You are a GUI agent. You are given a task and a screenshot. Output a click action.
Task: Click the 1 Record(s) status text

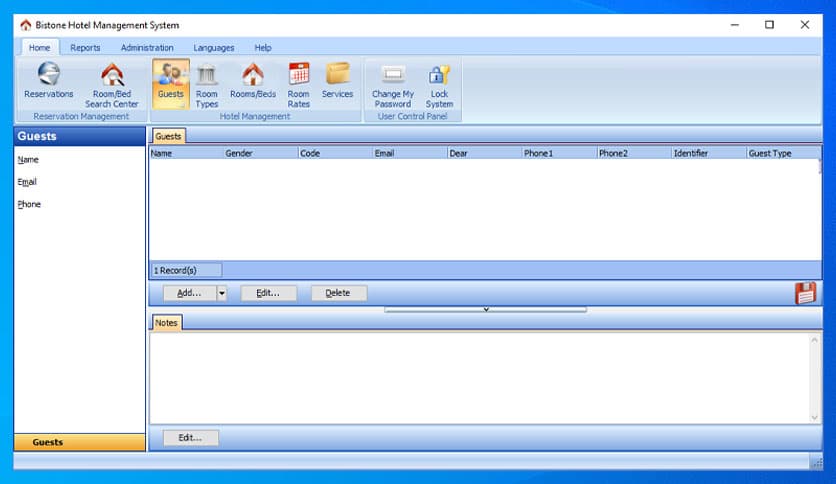175,270
